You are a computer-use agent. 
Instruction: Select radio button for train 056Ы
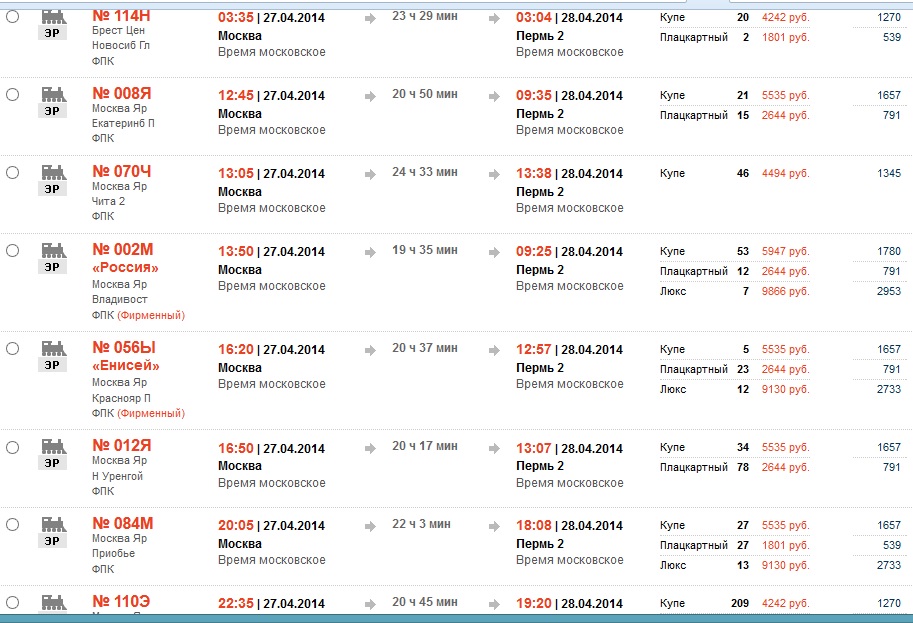[x=13, y=349]
